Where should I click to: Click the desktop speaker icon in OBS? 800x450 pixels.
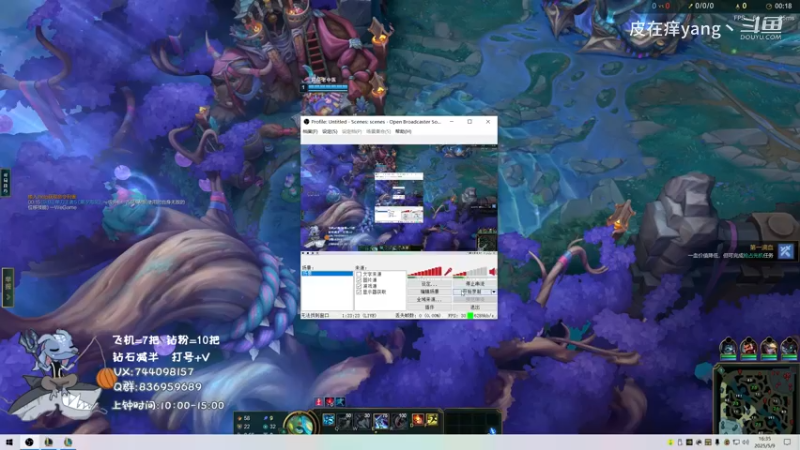(492, 271)
